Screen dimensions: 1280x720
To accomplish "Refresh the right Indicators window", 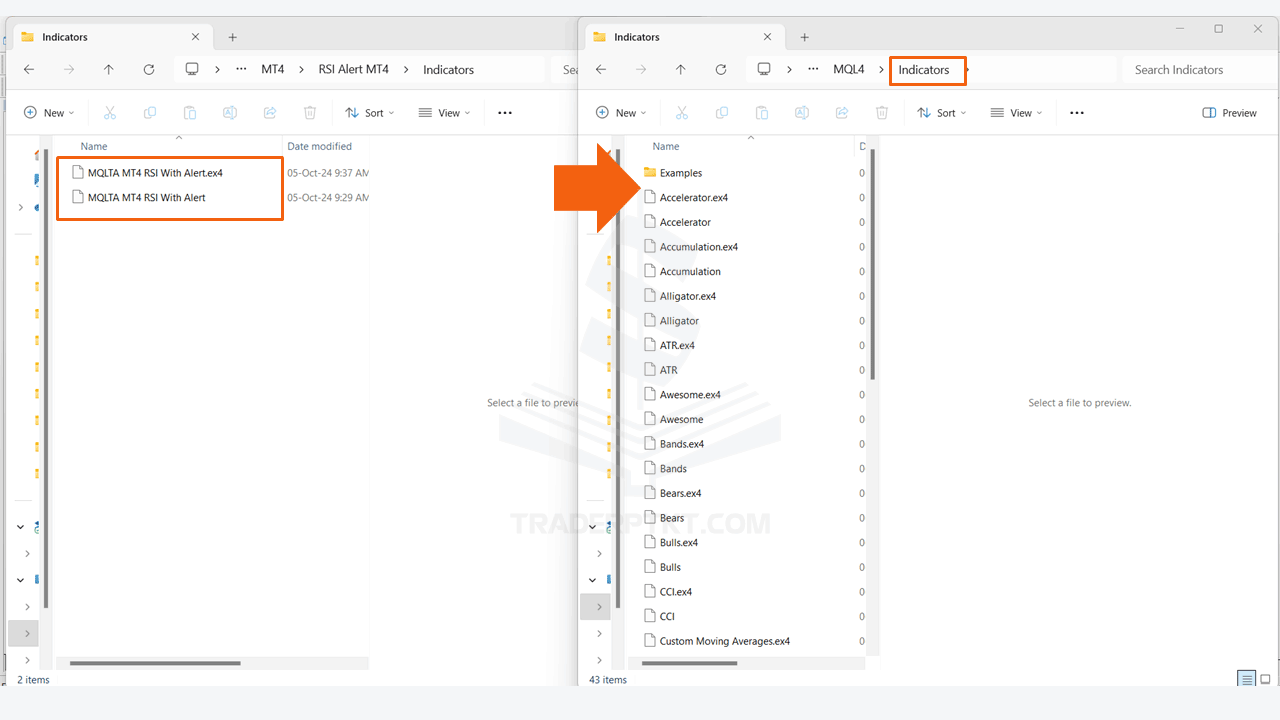I will click(x=721, y=70).
